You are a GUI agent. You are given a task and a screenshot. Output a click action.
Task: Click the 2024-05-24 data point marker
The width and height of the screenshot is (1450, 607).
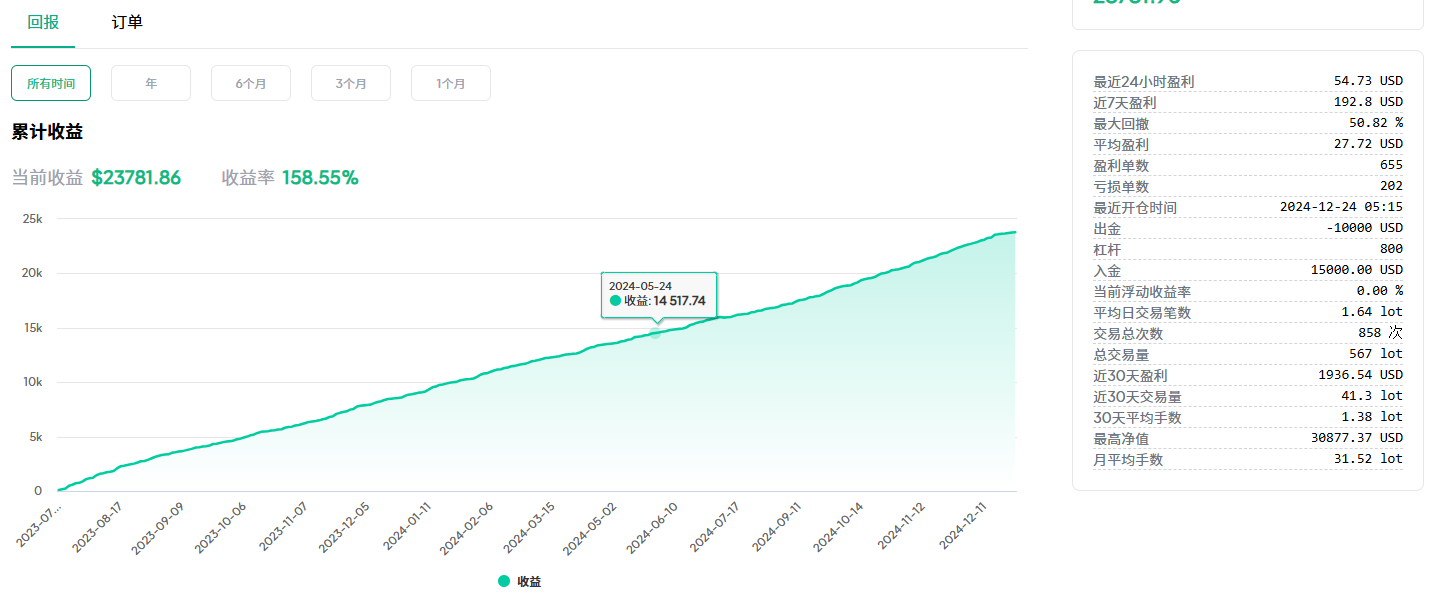[x=655, y=333]
